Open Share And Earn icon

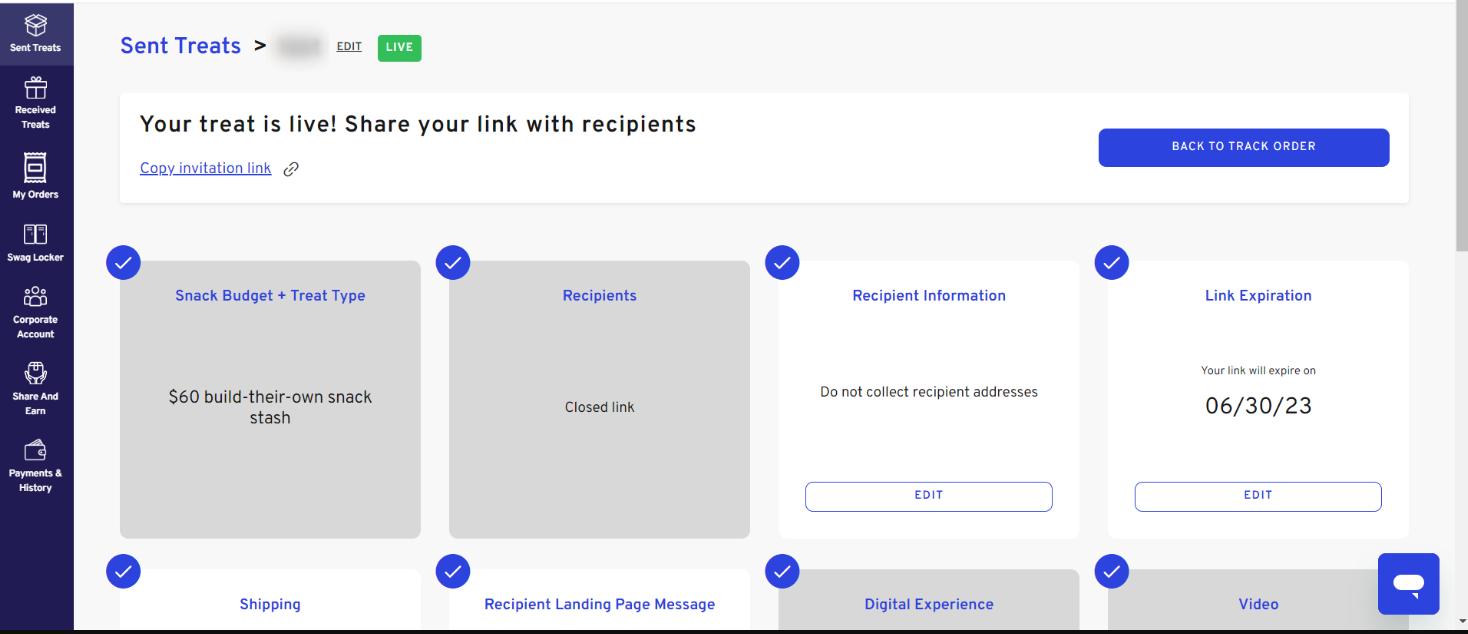point(36,373)
